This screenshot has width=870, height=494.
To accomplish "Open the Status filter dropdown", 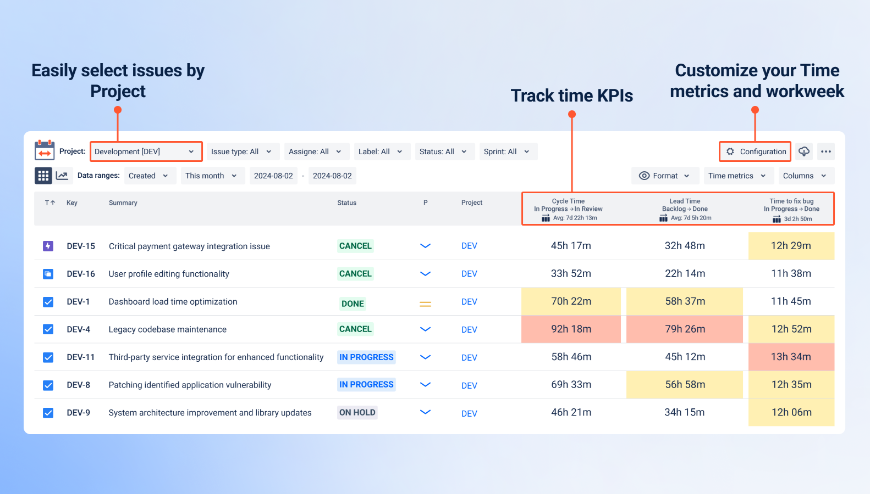I will (444, 152).
